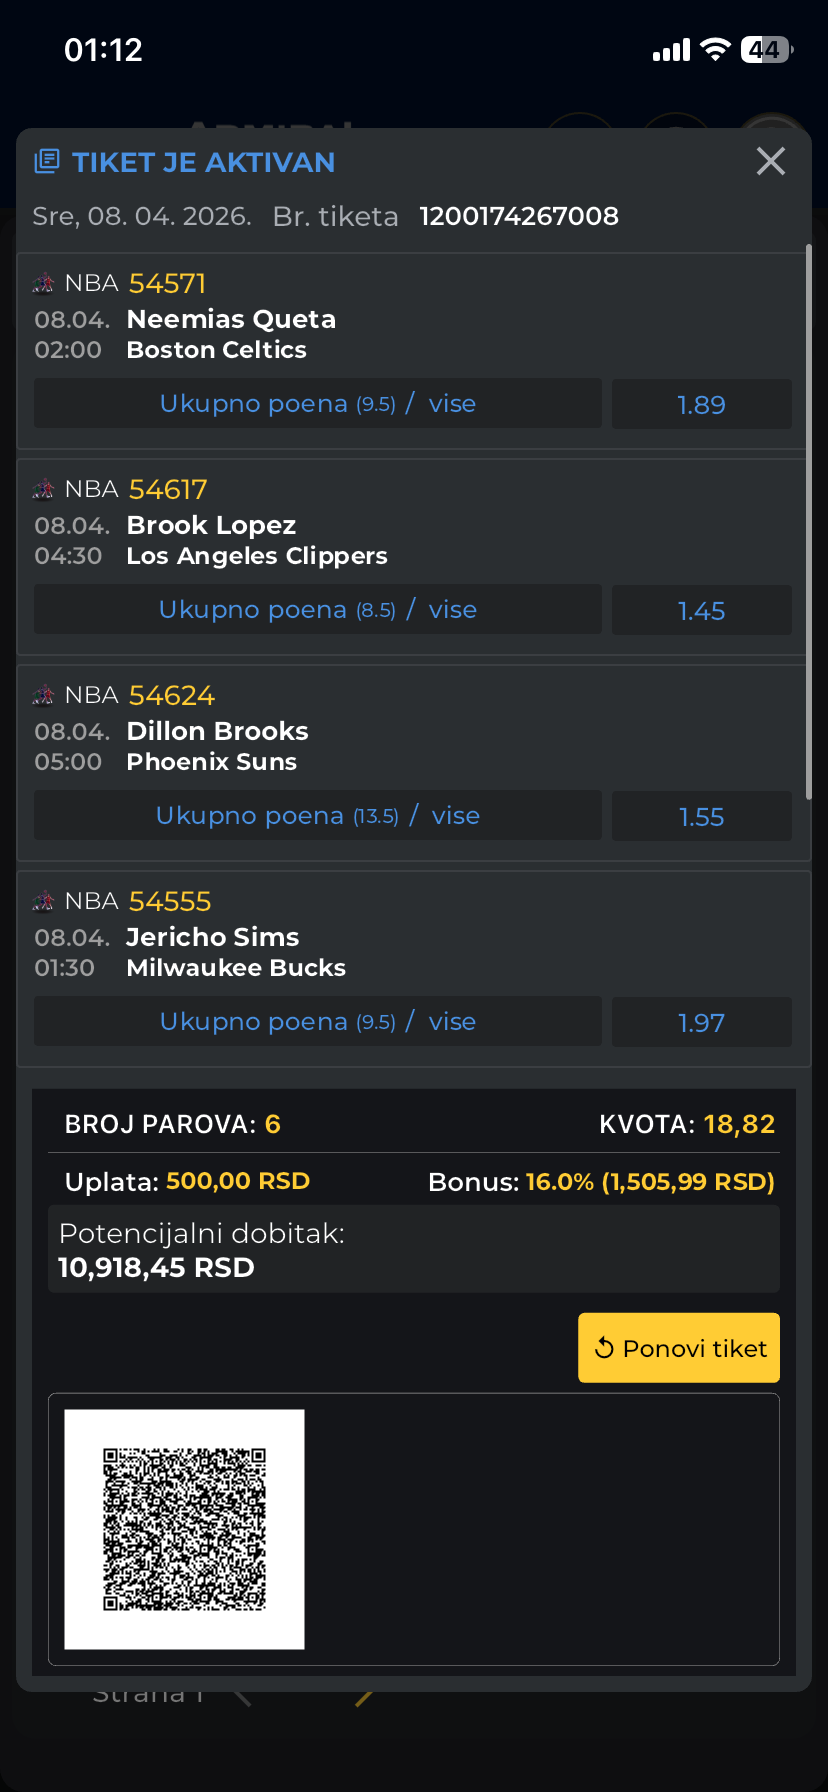Tap the 1.45 odds box
Viewport: 828px width, 1792px height.
coord(701,610)
